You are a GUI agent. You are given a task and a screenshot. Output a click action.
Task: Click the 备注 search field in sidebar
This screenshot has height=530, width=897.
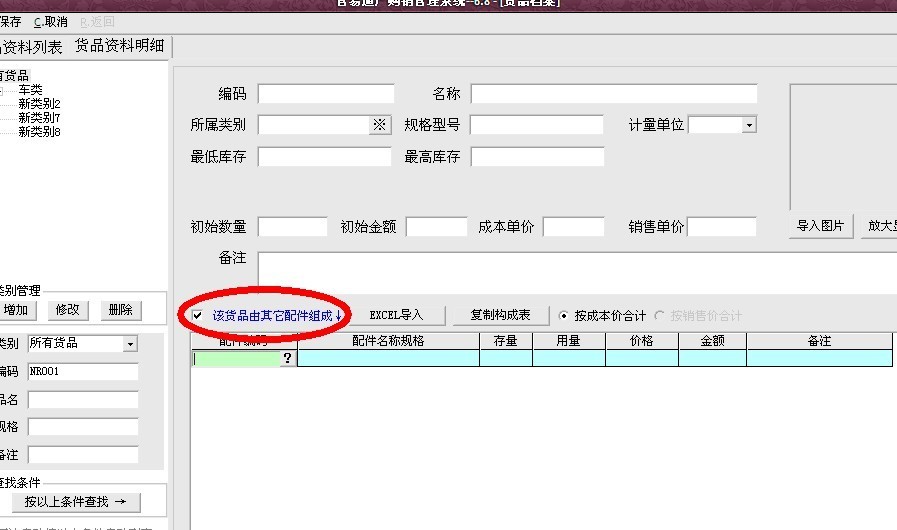pos(83,455)
